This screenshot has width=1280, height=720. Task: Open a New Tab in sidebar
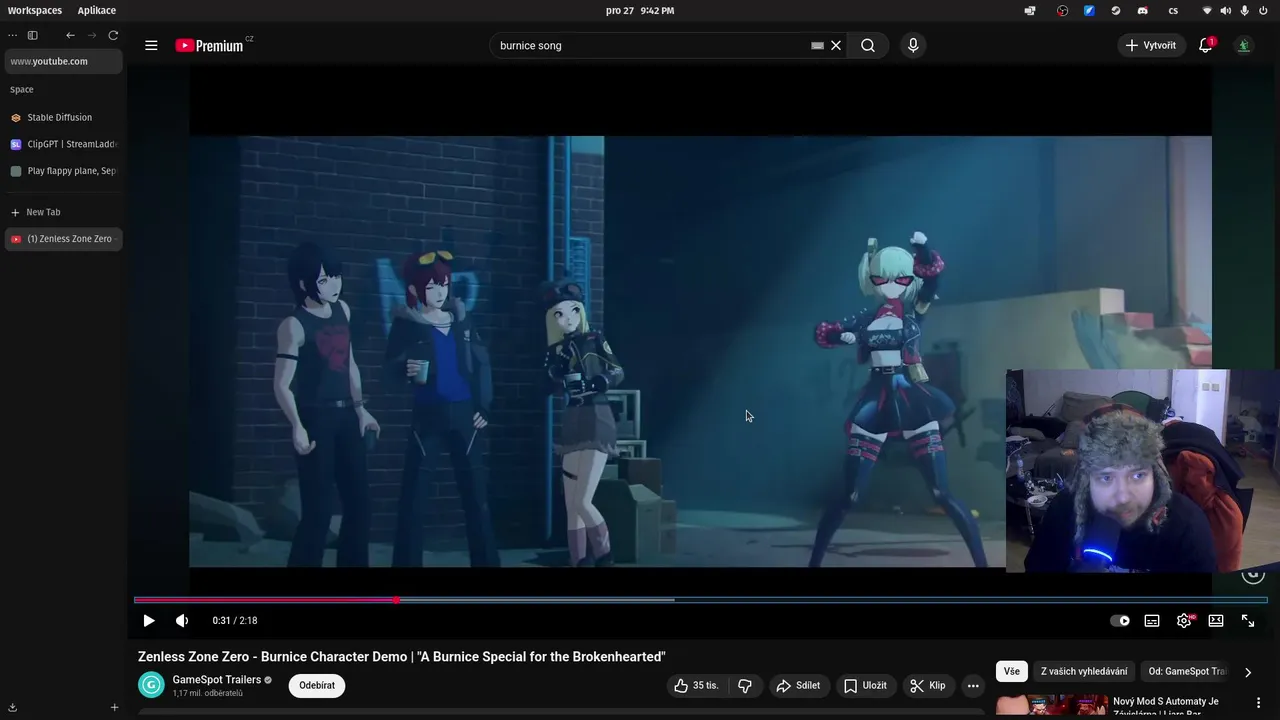(x=64, y=212)
